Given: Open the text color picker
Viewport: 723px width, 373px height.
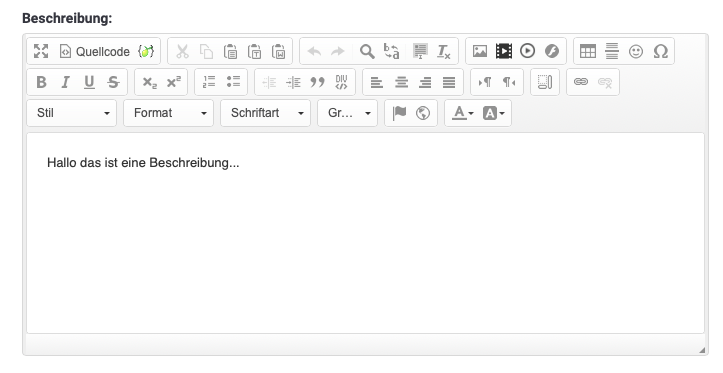Looking at the screenshot, I should [x=462, y=113].
